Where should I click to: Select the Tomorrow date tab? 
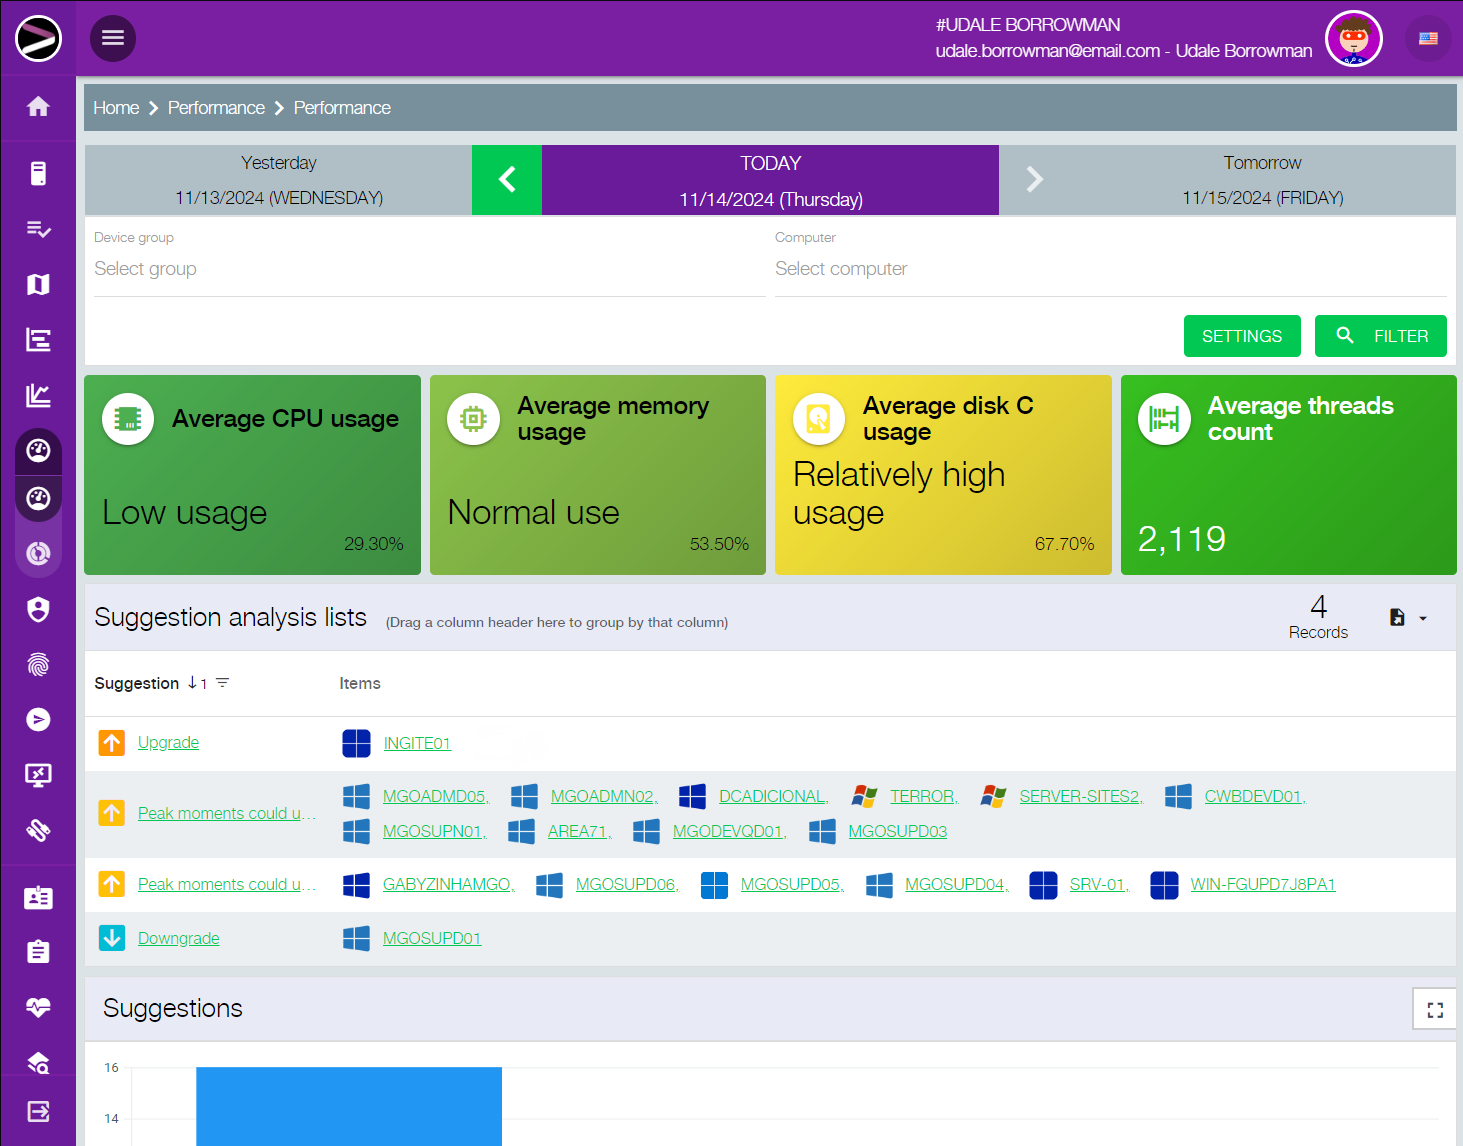[x=1262, y=180]
